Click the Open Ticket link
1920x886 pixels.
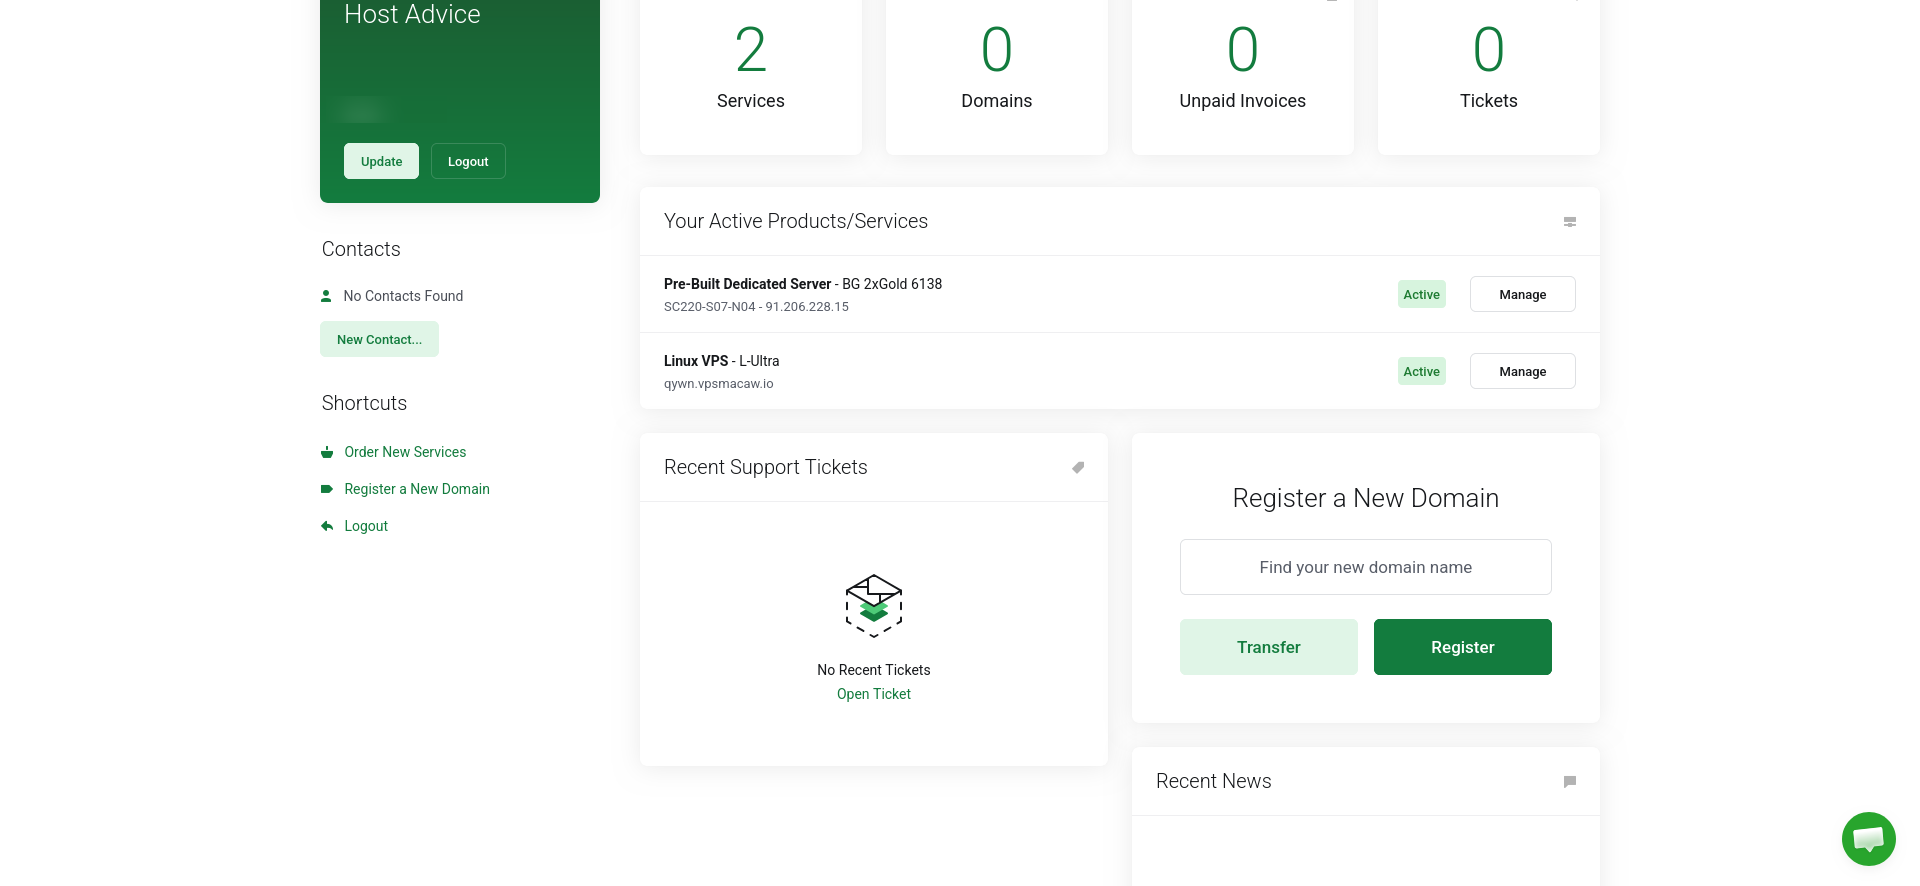click(874, 694)
